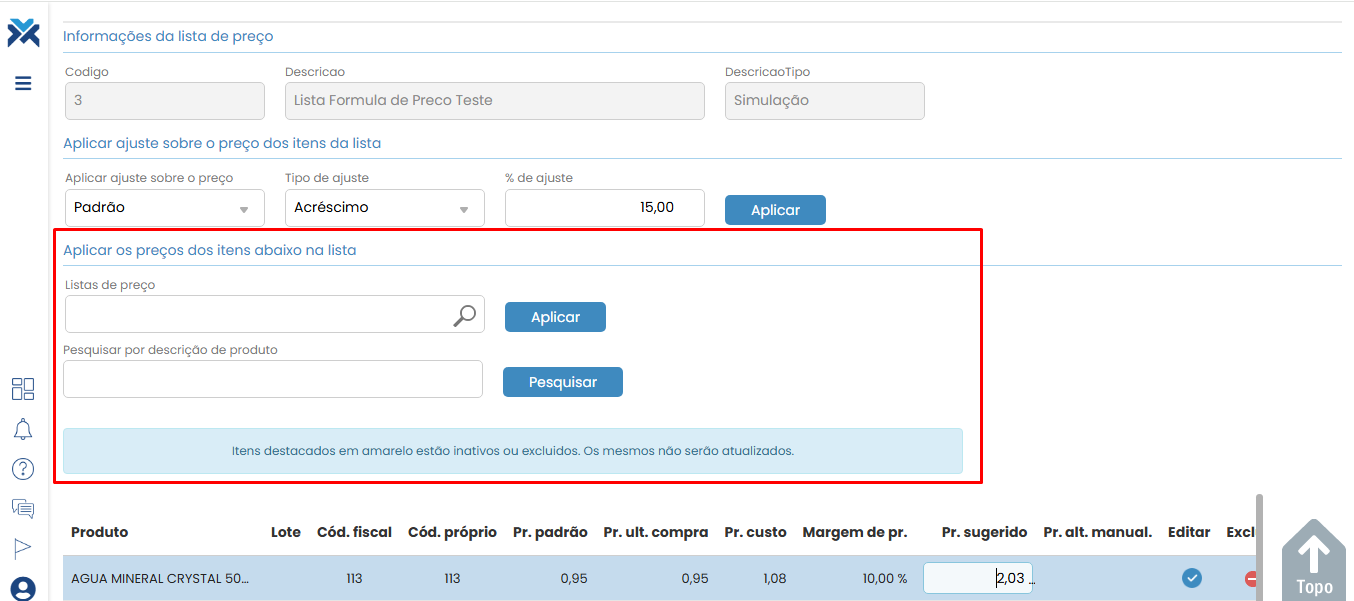Delete the AGUA MINERAL CRYSTAL row

click(1251, 578)
